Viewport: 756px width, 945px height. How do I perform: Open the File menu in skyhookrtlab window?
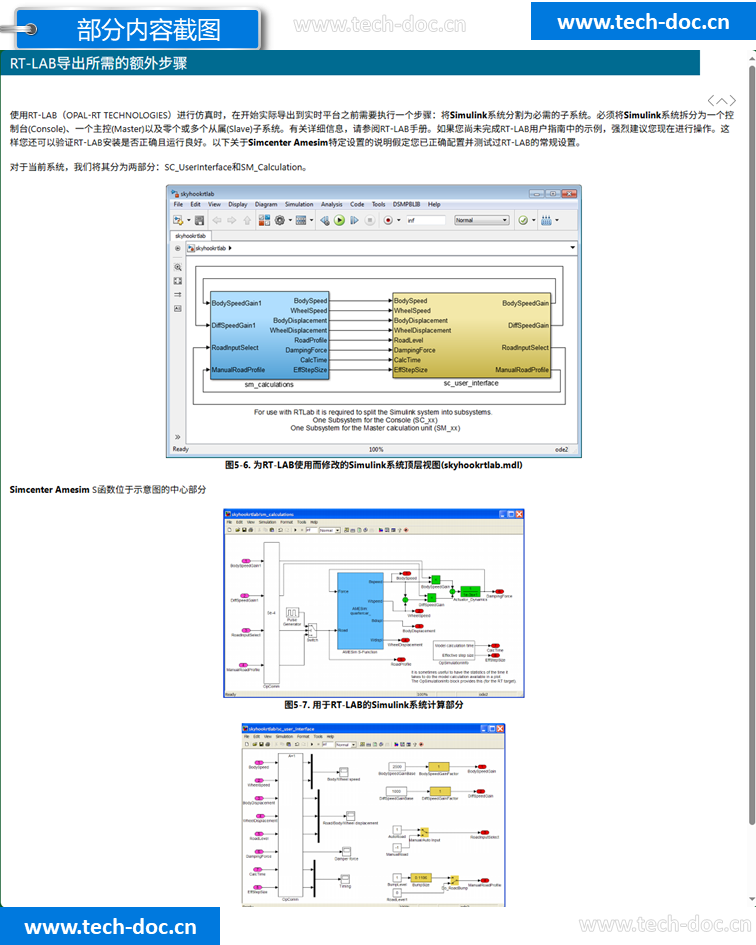point(178,204)
